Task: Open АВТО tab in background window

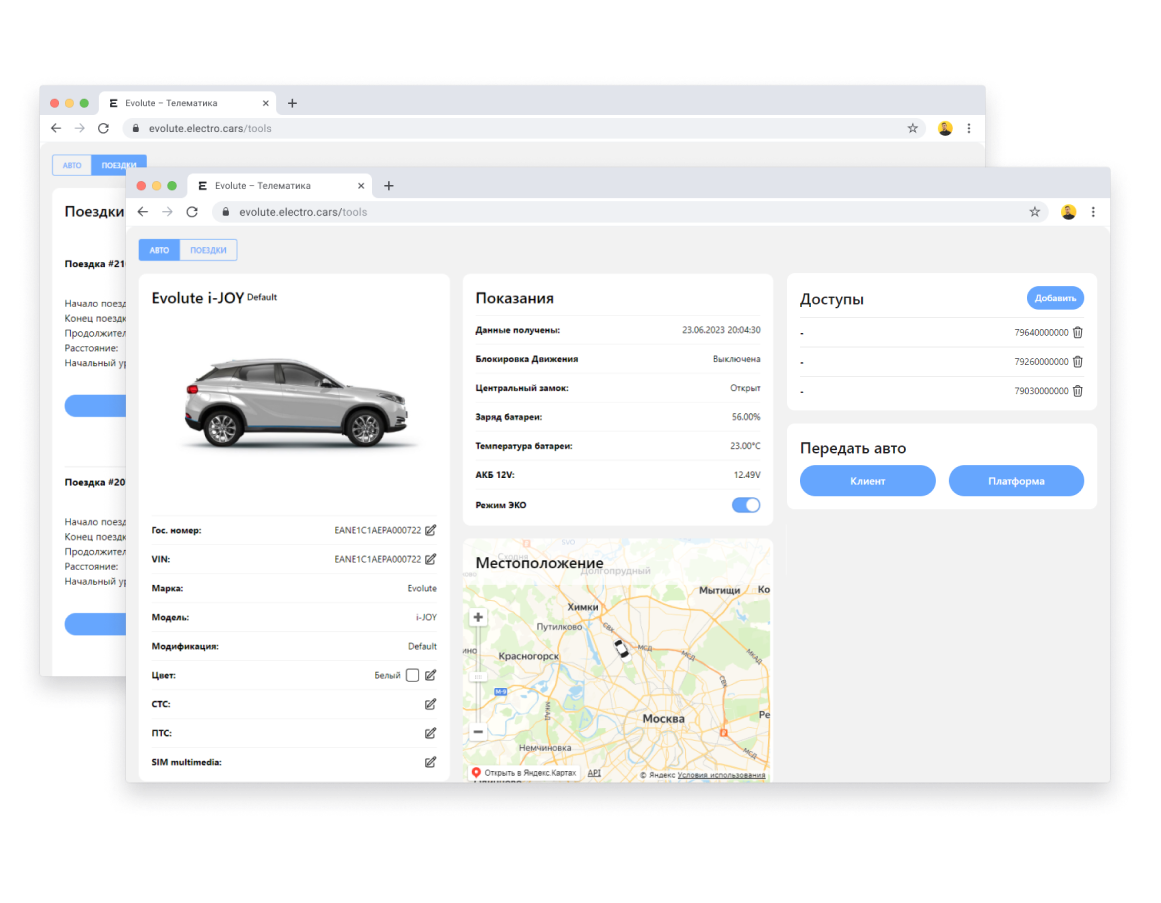Action: [72, 165]
